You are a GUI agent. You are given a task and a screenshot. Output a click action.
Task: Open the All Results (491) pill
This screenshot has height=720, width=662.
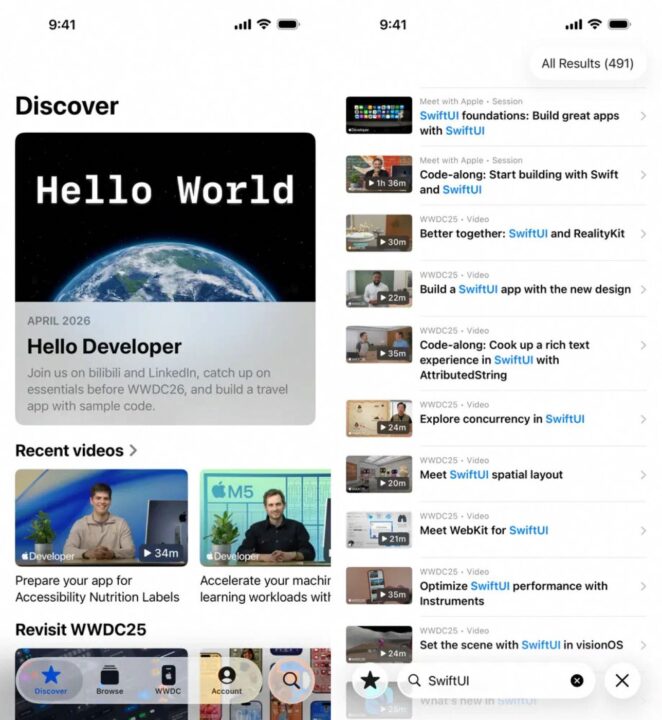tap(587, 63)
